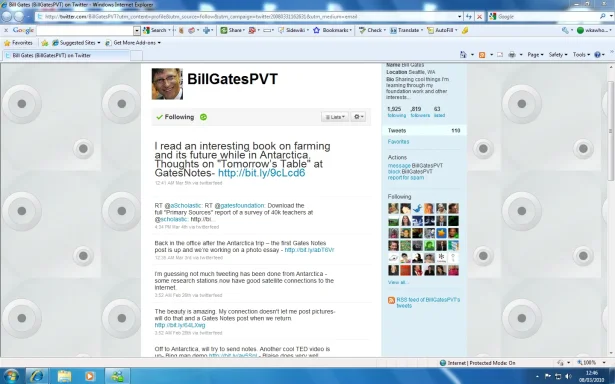The height and width of the screenshot is (384, 615).
Task: Open Google Toolbar Share menu
Action: coord(232,30)
